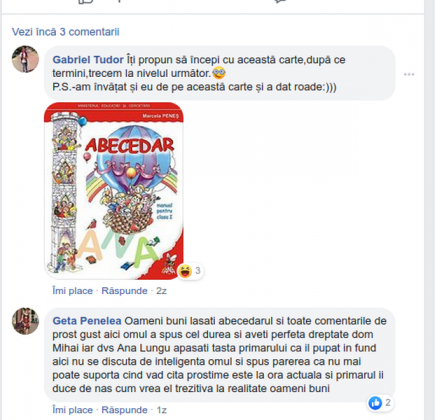The image size is (437, 420).
Task: Click Geta Penelea's comment text bubble
Action: 220,355
